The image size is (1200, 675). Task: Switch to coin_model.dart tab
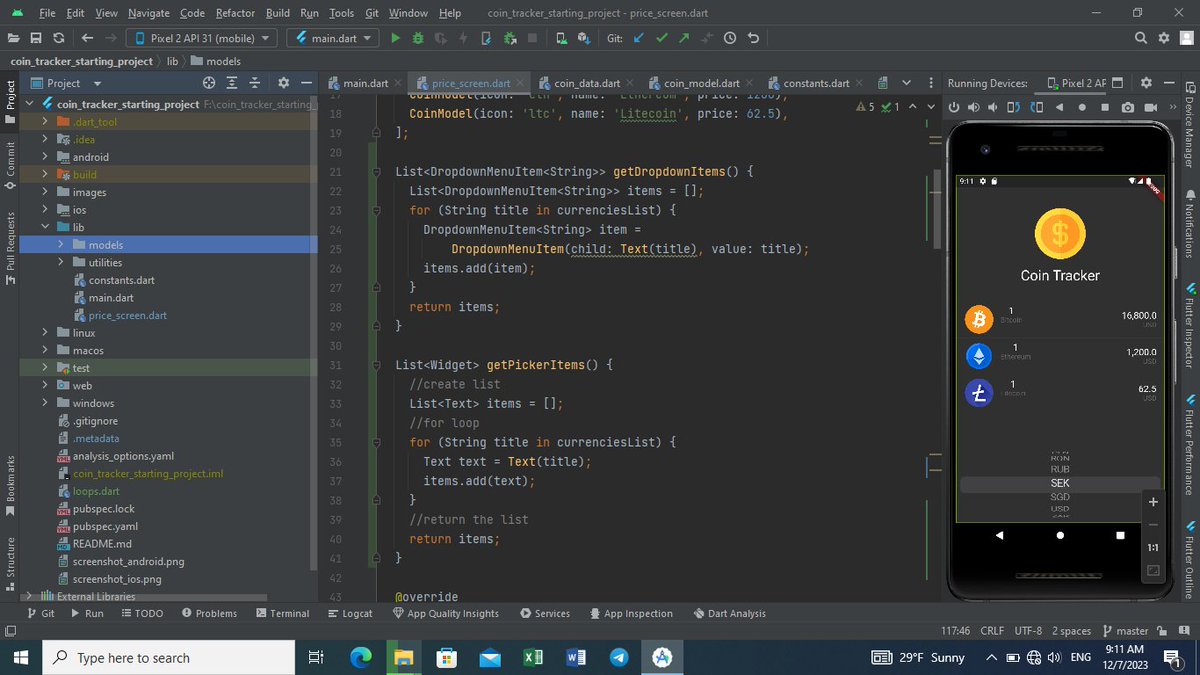(x=701, y=83)
